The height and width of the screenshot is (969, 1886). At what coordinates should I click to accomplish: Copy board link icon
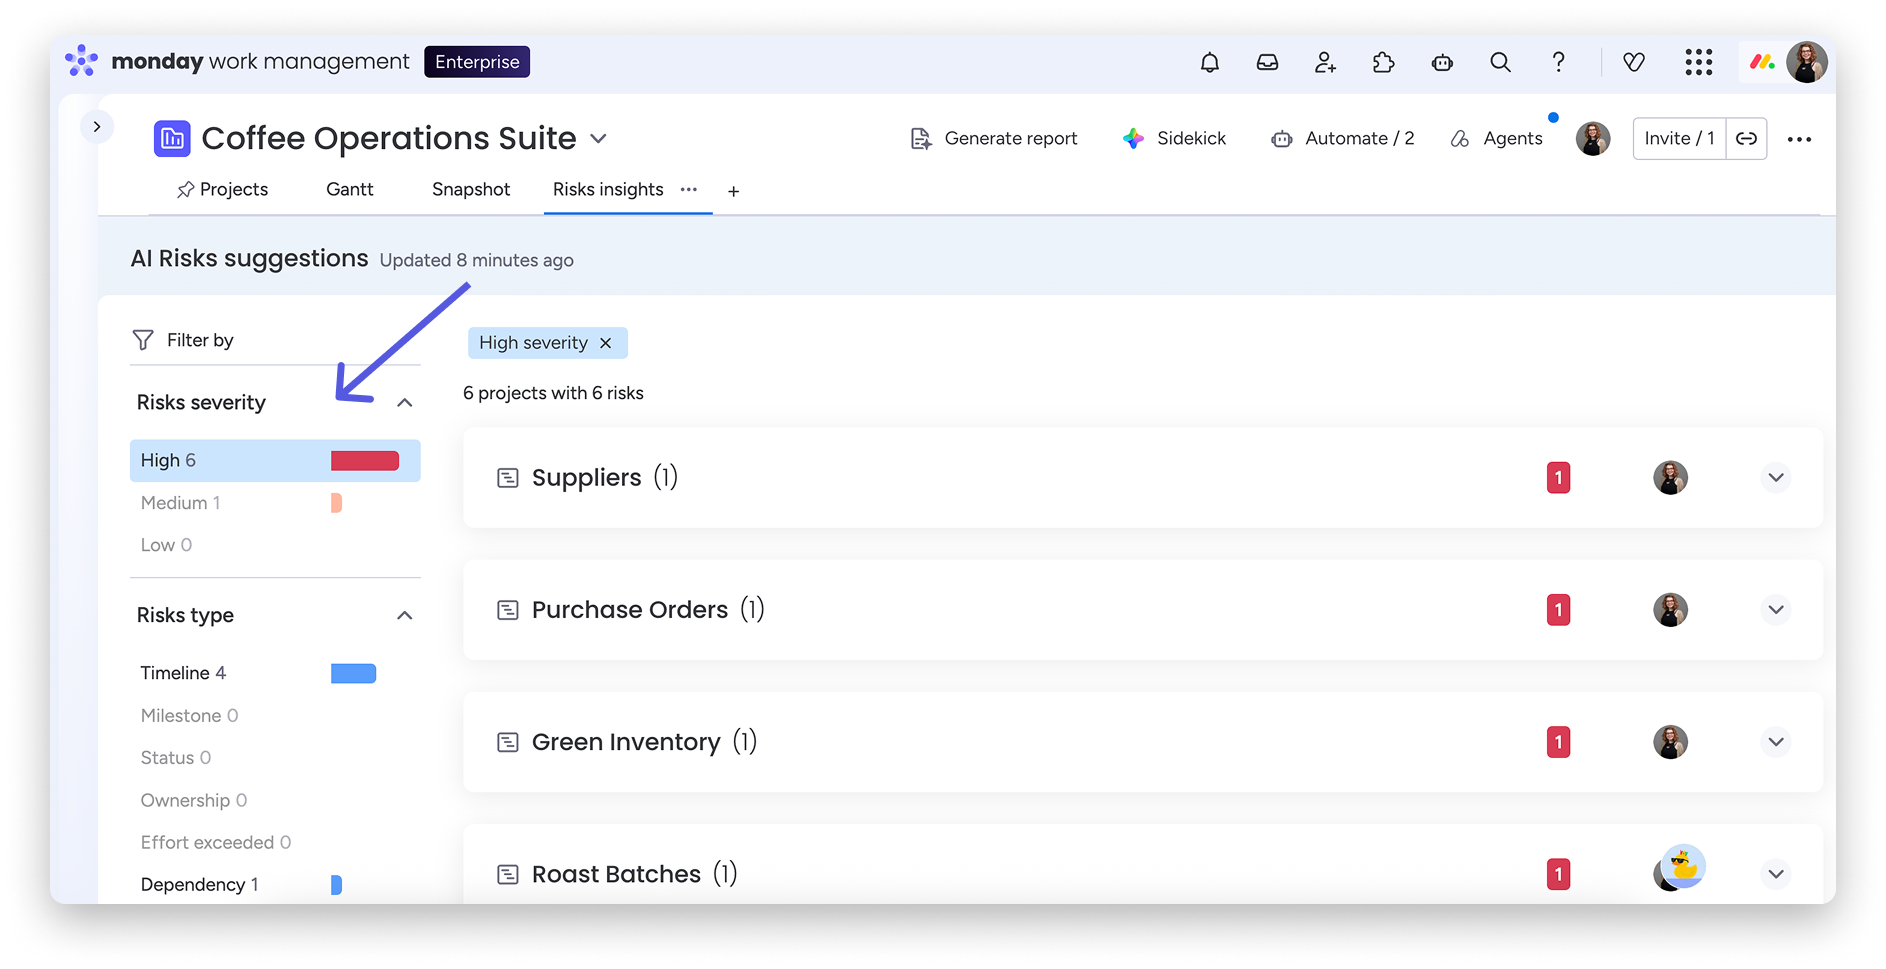tap(1746, 138)
